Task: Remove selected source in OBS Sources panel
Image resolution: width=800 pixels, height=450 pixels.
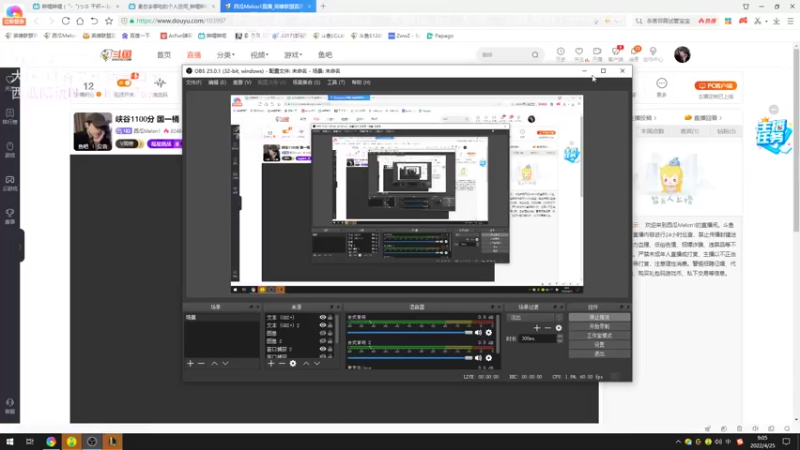Action: point(282,363)
